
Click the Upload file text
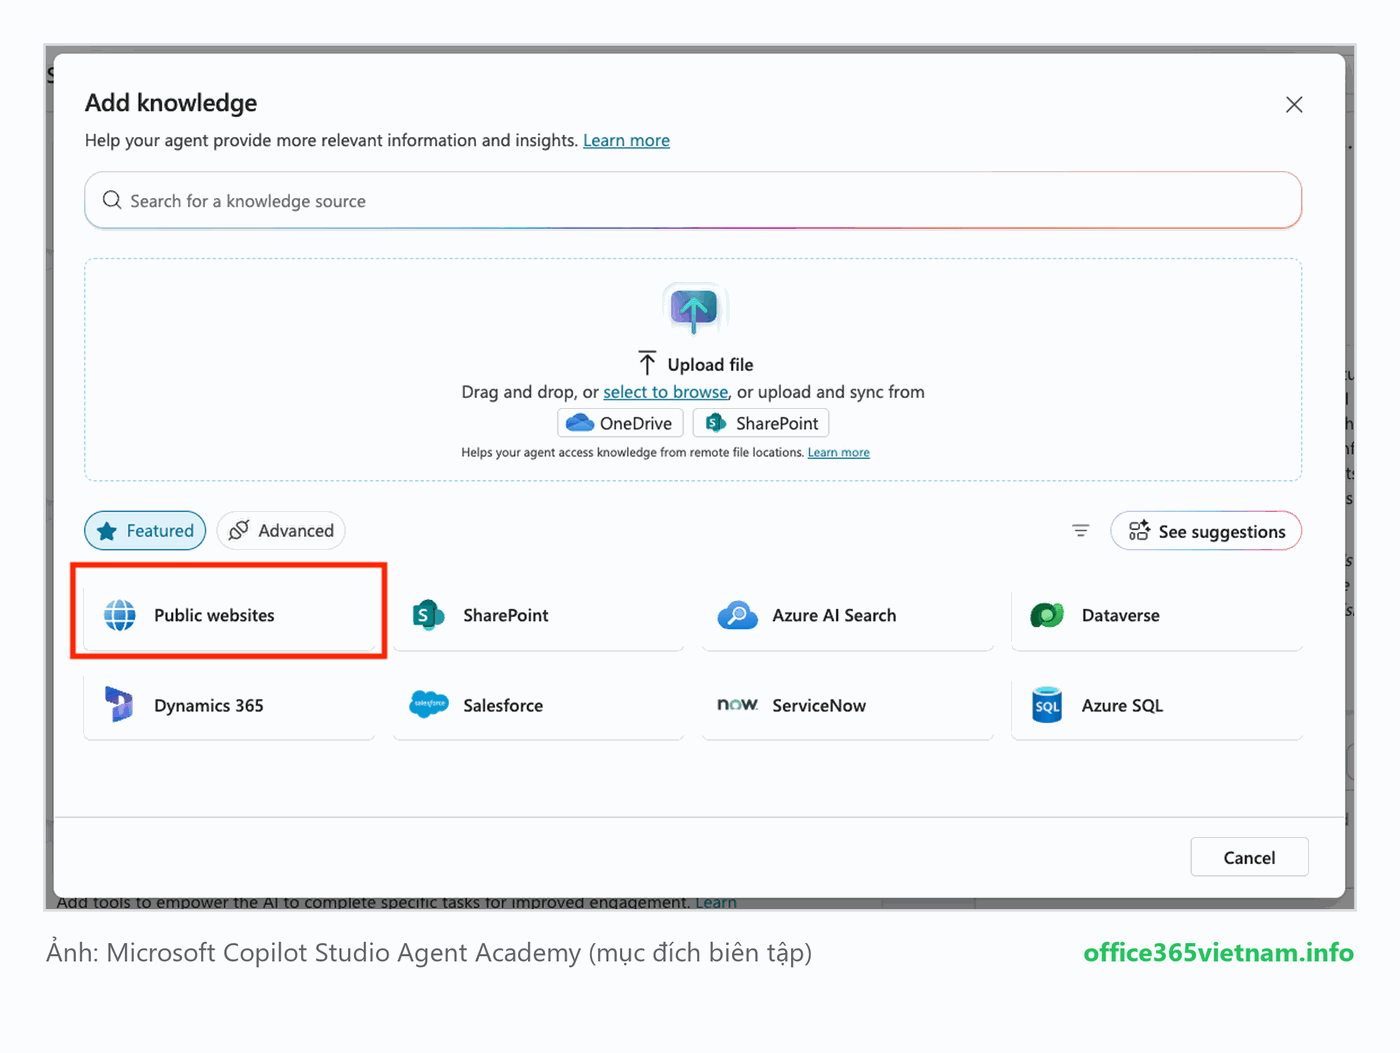click(x=710, y=364)
